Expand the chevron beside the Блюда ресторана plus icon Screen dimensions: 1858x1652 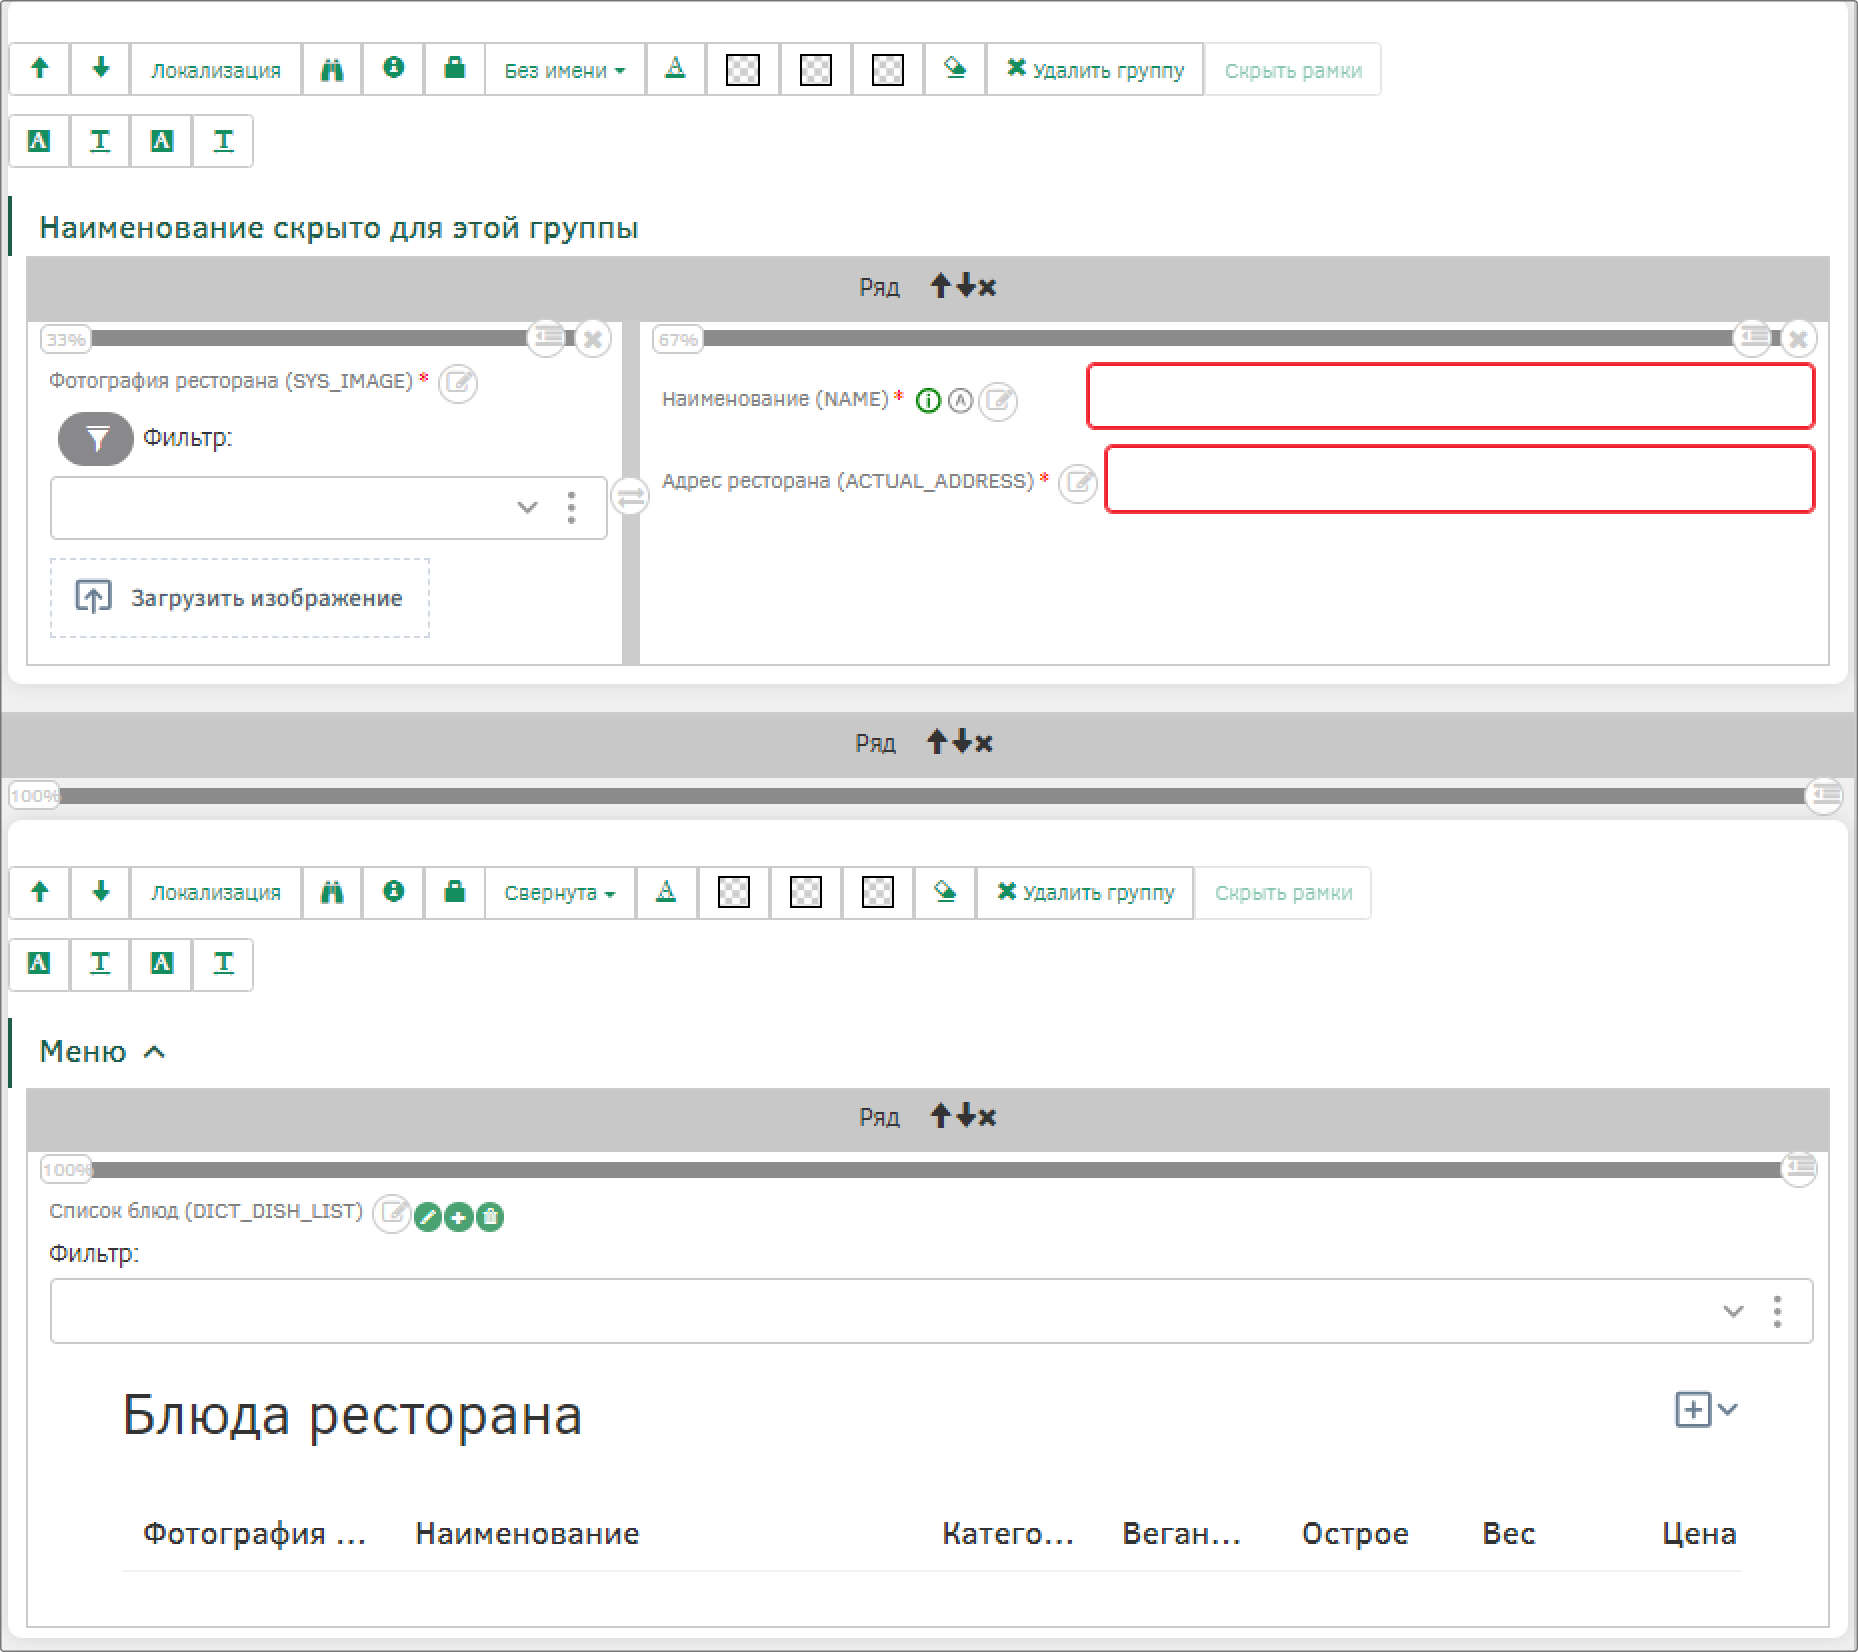pos(1728,1409)
